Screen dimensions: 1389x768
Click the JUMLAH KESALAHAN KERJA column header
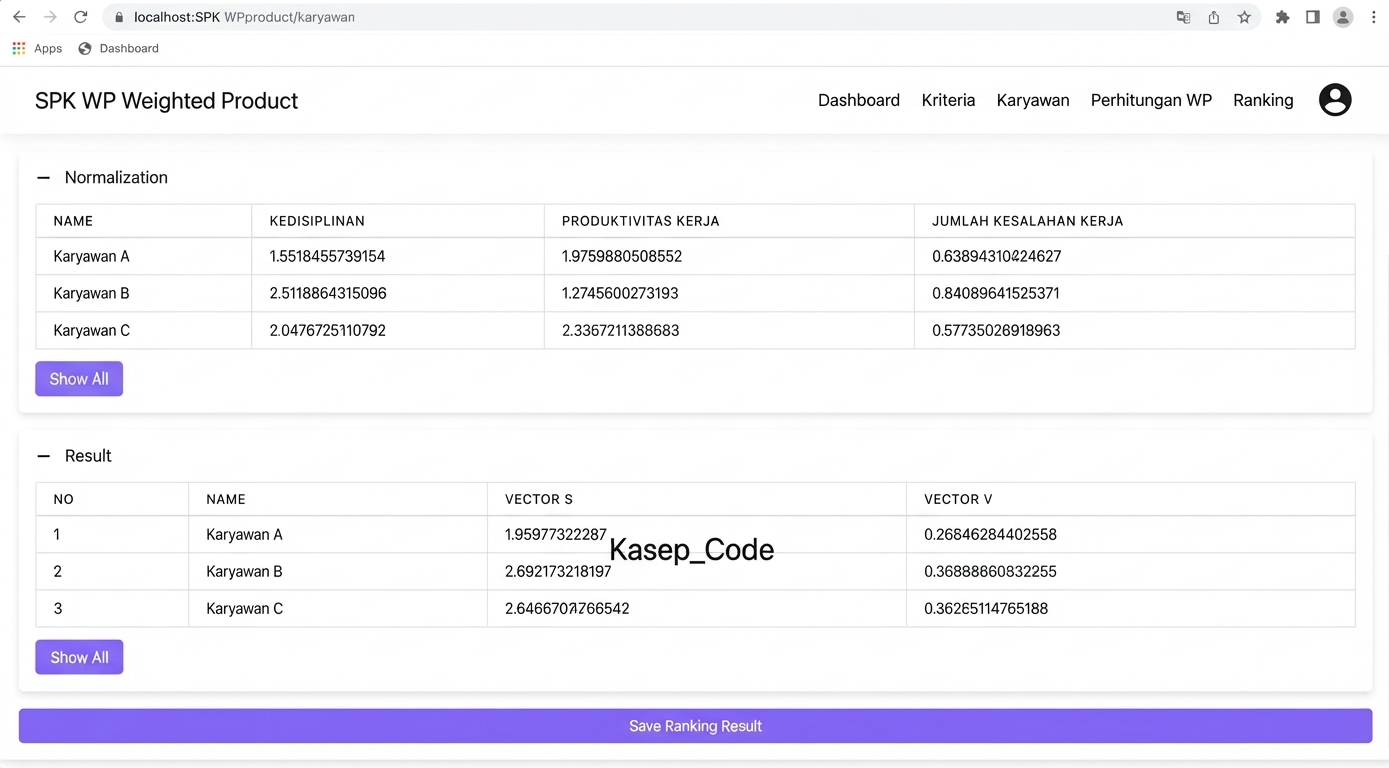coord(1027,221)
